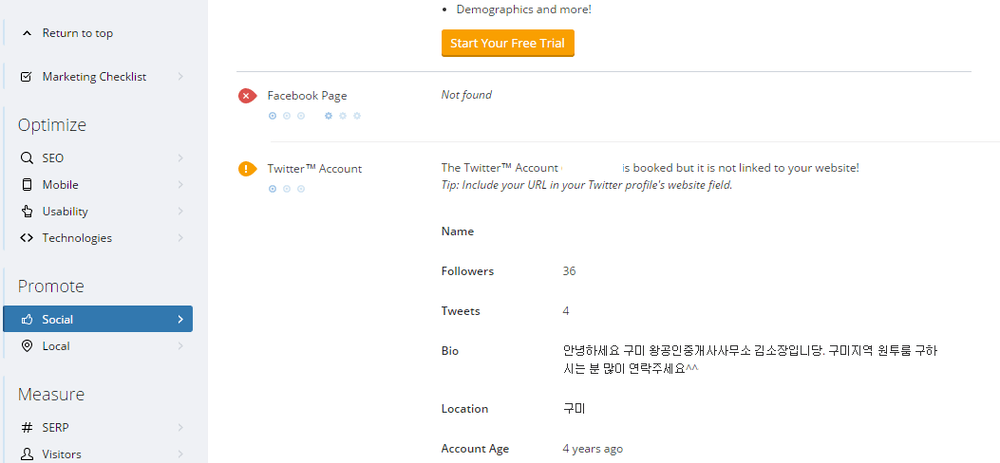This screenshot has height=463, width=1000.
Task: Expand the SEO section chevron
Action: click(x=180, y=158)
